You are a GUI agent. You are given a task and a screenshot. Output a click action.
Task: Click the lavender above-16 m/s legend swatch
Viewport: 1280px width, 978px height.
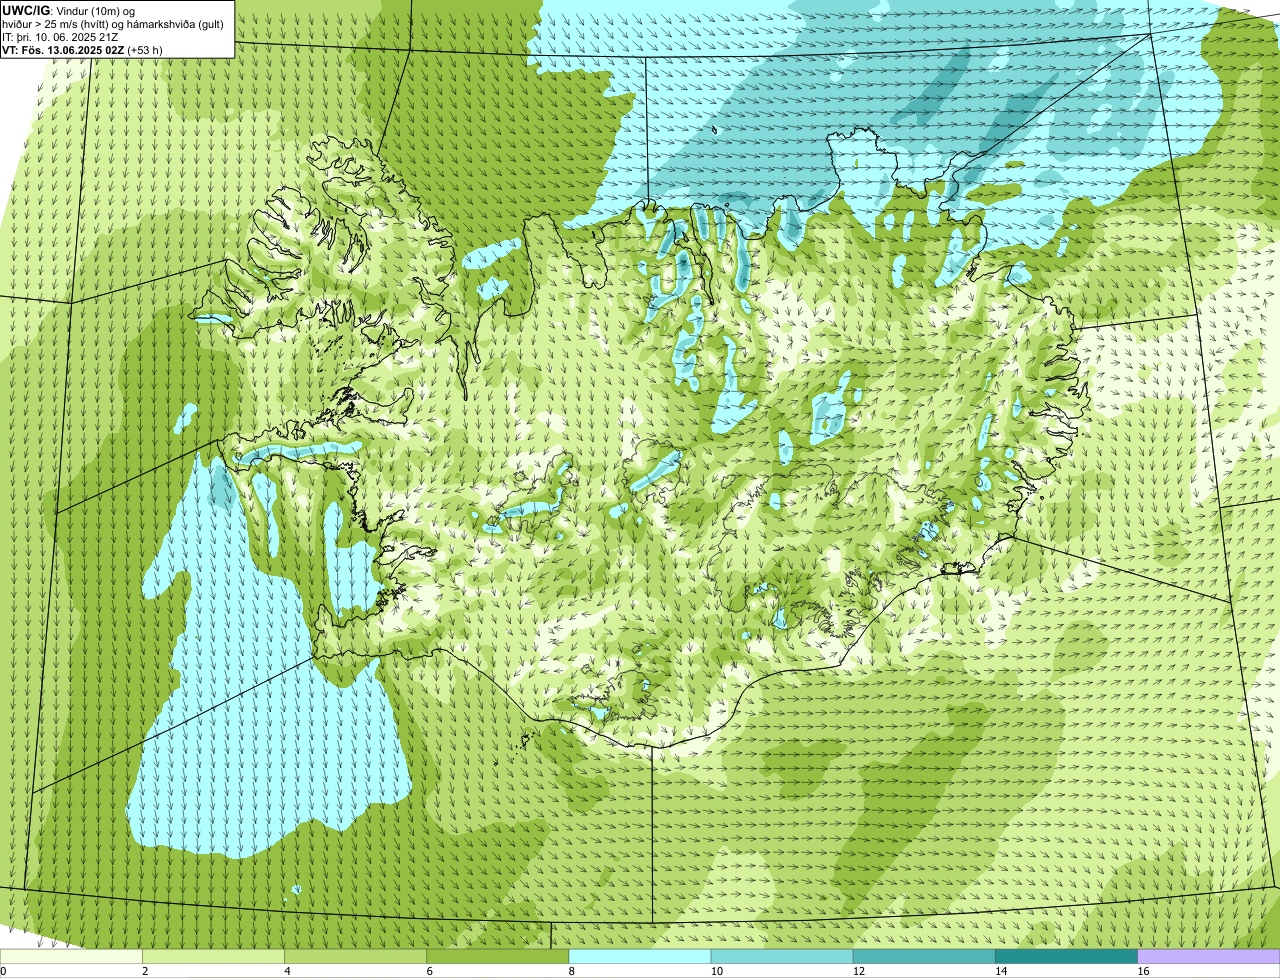pos(1209,957)
